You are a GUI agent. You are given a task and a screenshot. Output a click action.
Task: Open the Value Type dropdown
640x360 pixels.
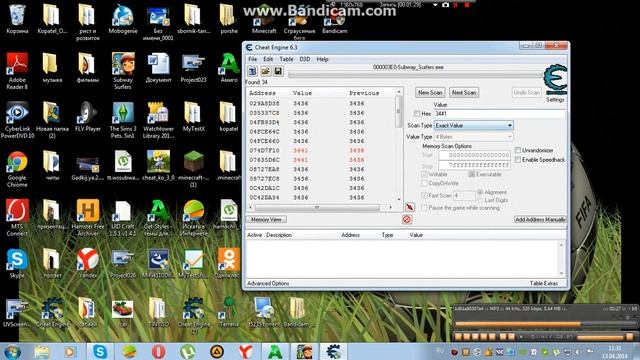click(x=473, y=137)
